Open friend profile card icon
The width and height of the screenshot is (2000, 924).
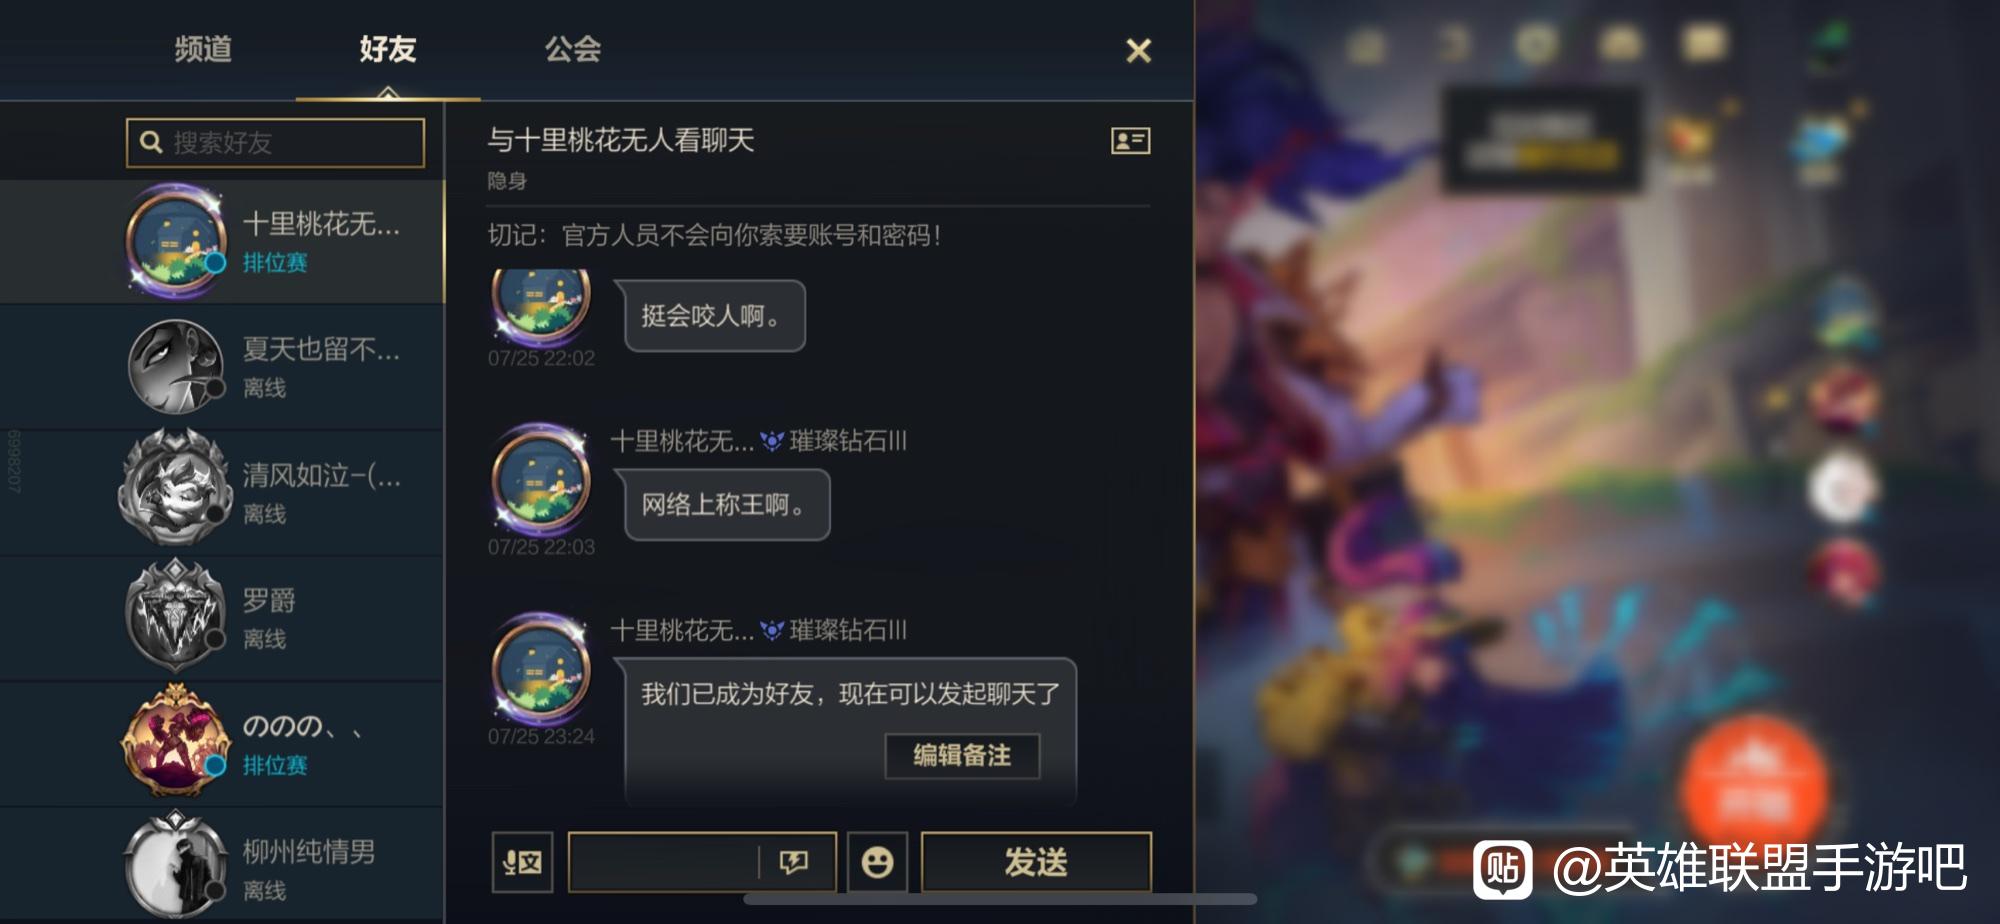tap(1130, 141)
